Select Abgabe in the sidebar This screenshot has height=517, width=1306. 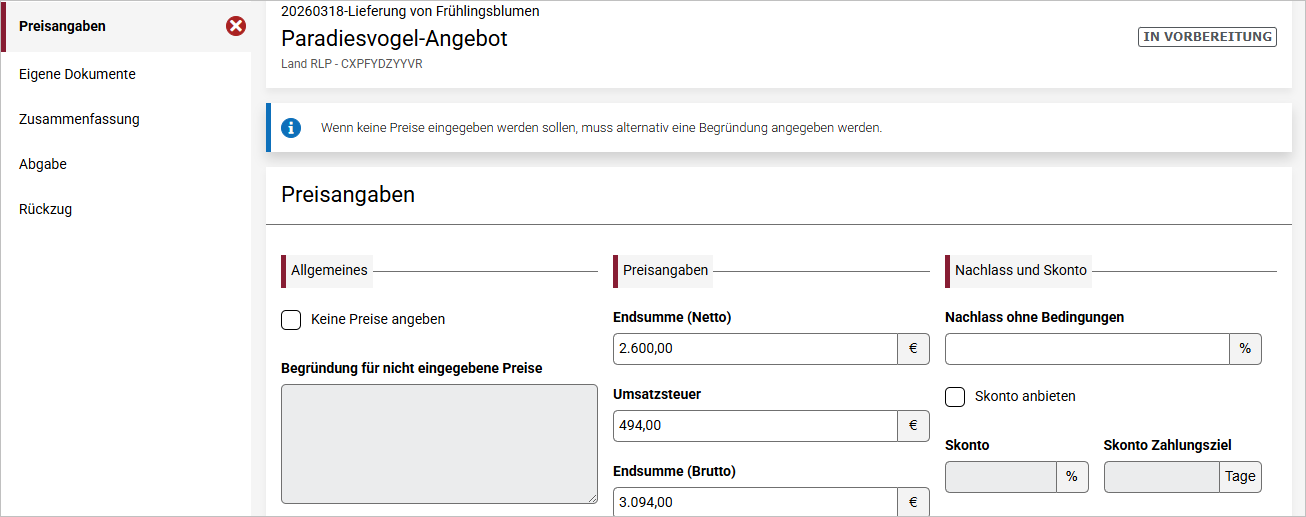point(43,164)
